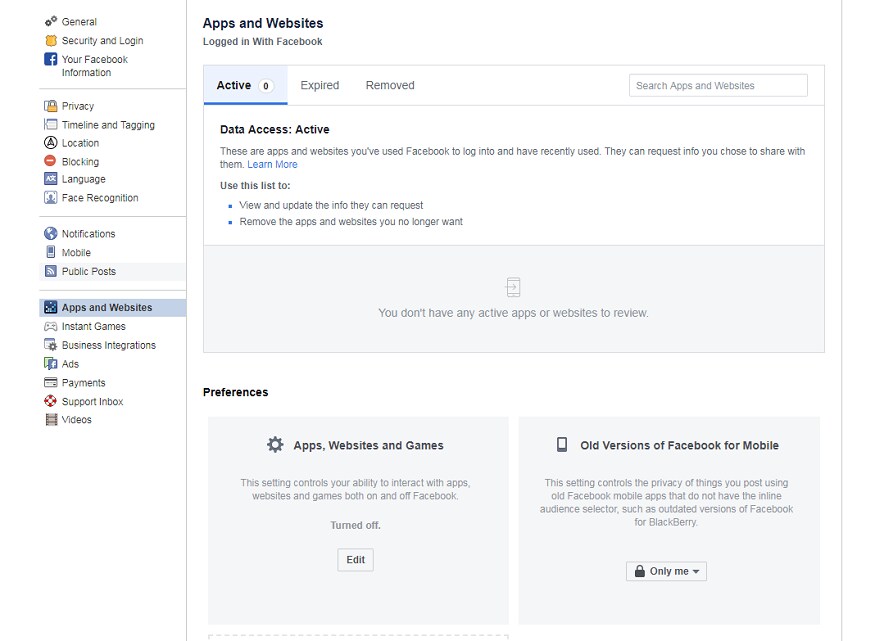Click the Notifications globe icon
Image resolution: width=875 pixels, height=641 pixels.
coord(51,233)
